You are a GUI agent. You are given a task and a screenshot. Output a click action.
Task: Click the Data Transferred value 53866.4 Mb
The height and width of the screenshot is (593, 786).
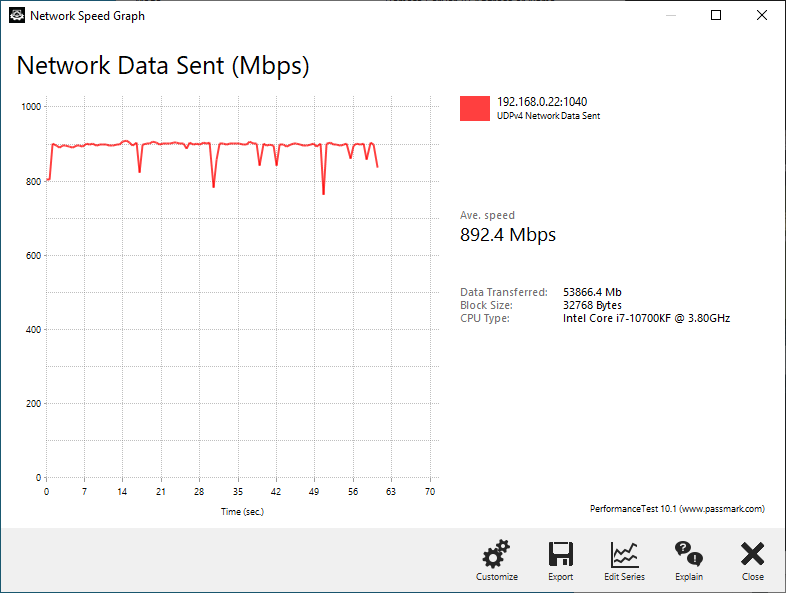click(592, 292)
